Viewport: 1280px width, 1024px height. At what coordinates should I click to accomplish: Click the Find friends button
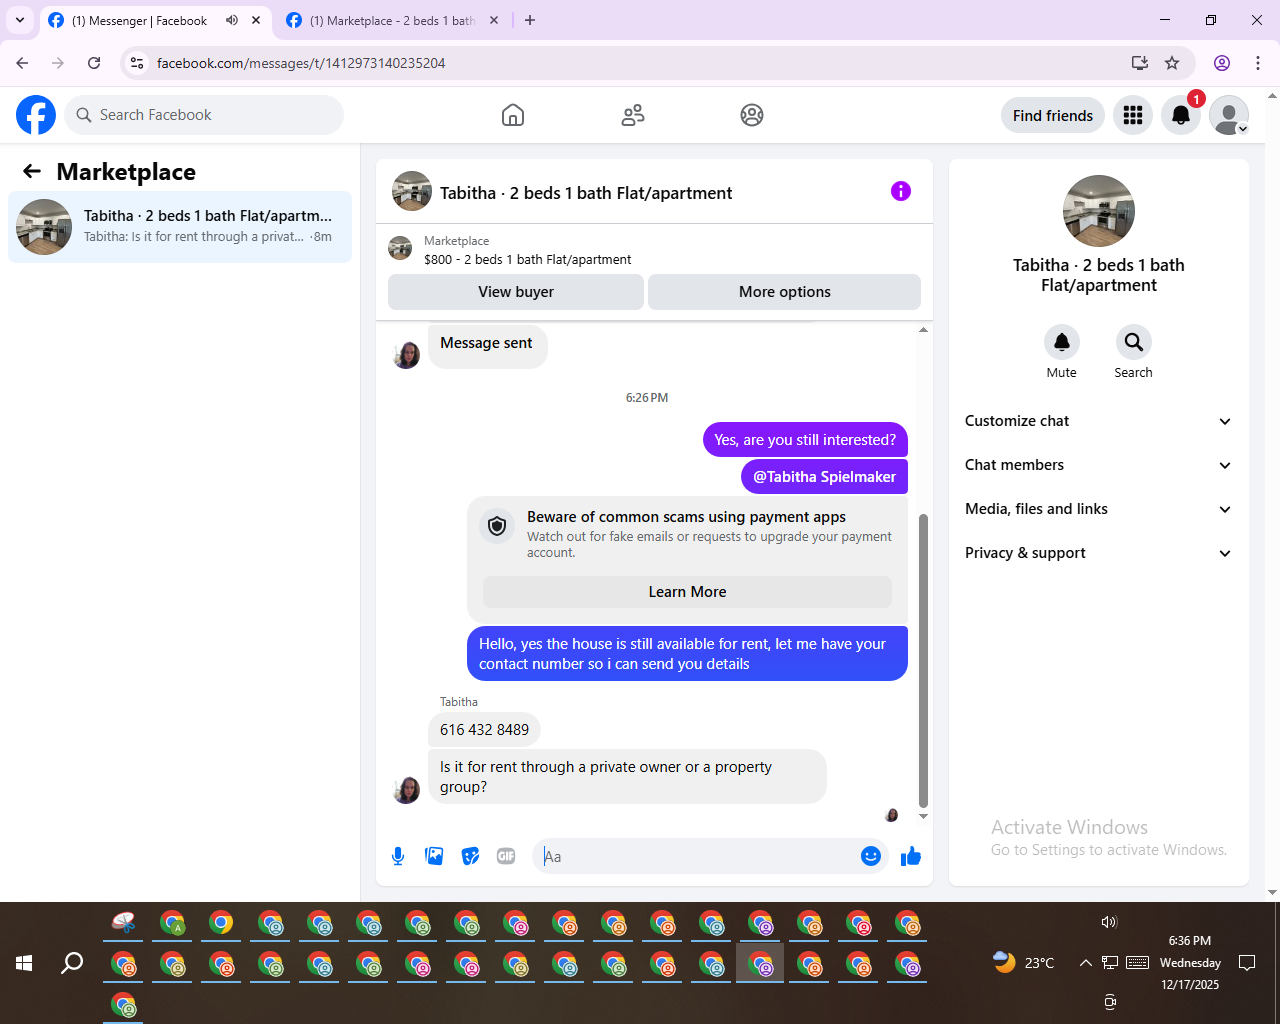pyautogui.click(x=1053, y=115)
